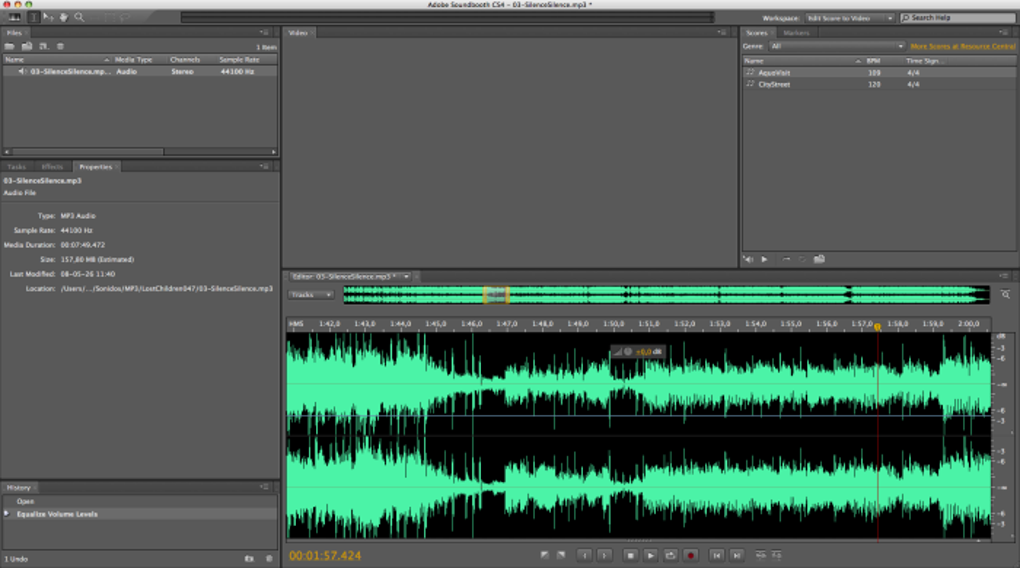This screenshot has width=1020, height=568.
Task: Click the Stop button in transport controls
Action: coord(630,555)
